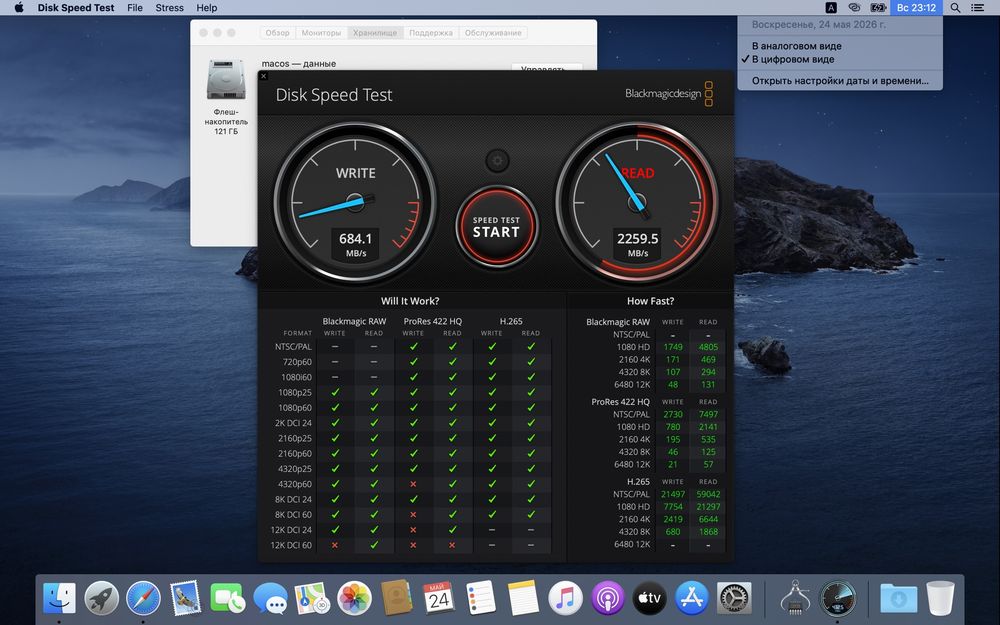
Task: Click the Управлять button in storage window
Action: [547, 67]
